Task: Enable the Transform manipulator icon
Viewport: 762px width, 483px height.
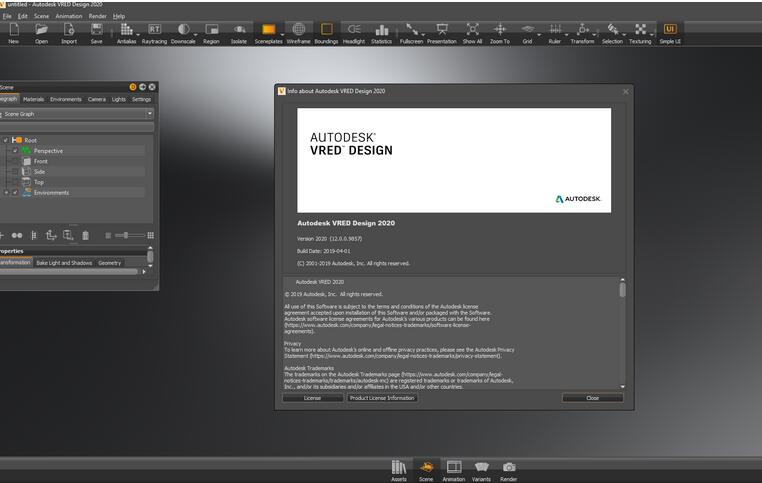Action: point(582,30)
